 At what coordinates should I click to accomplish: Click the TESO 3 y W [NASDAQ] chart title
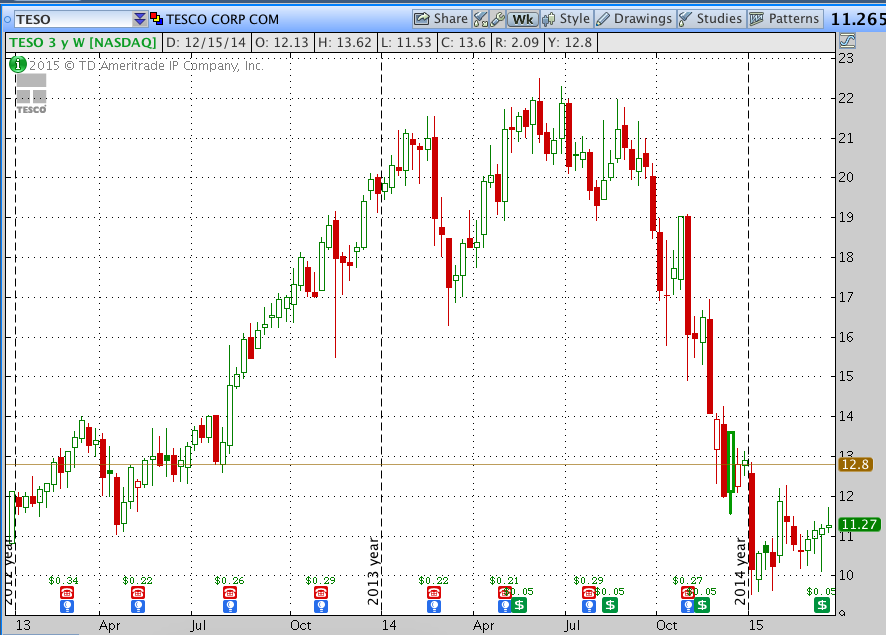(x=83, y=42)
